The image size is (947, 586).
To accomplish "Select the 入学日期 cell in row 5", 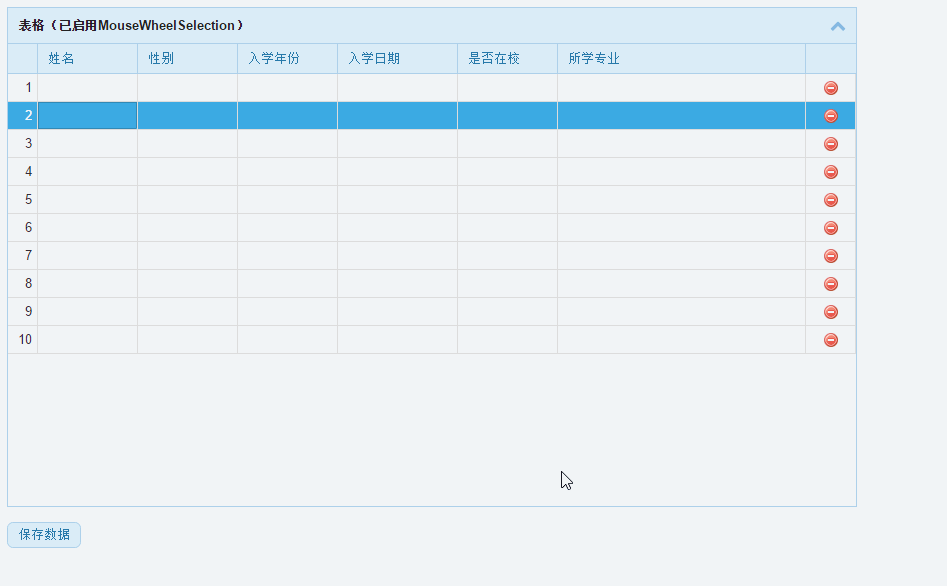I will pos(397,199).
